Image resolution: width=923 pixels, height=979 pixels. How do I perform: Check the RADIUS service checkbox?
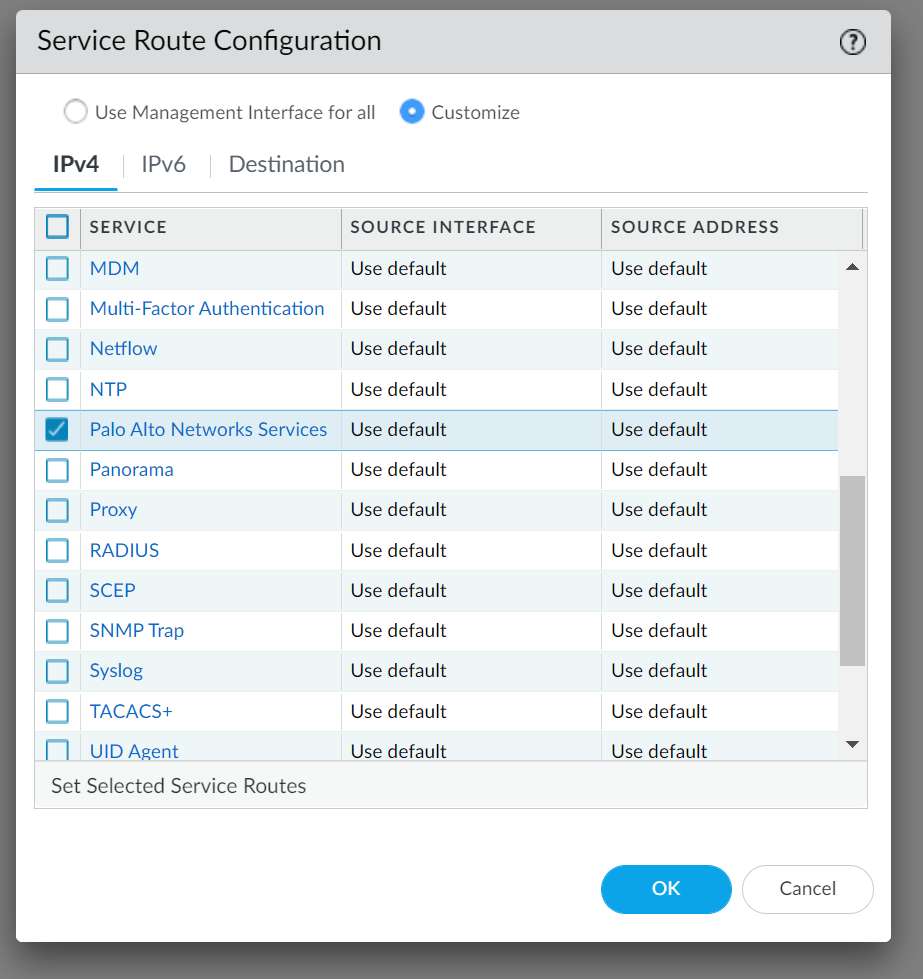click(x=57, y=550)
